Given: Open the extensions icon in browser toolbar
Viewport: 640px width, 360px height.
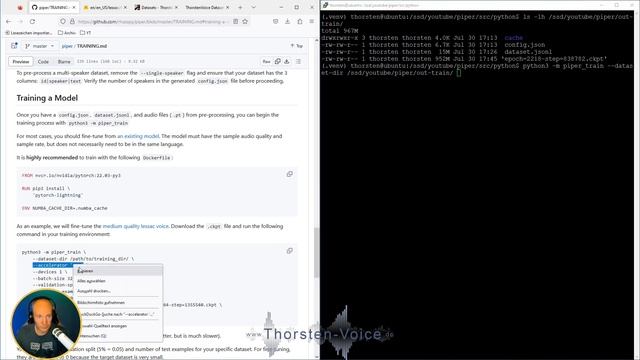Looking at the screenshot, I should 300,21.
